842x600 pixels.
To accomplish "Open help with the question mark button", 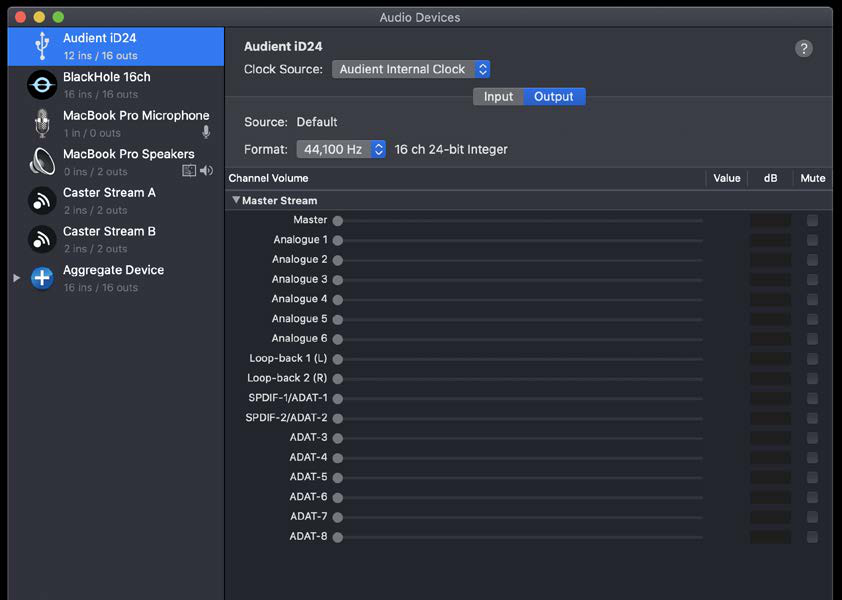I will (803, 49).
